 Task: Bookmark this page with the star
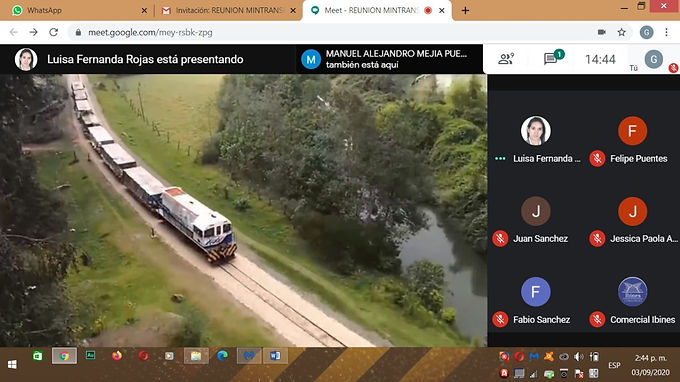[x=621, y=32]
